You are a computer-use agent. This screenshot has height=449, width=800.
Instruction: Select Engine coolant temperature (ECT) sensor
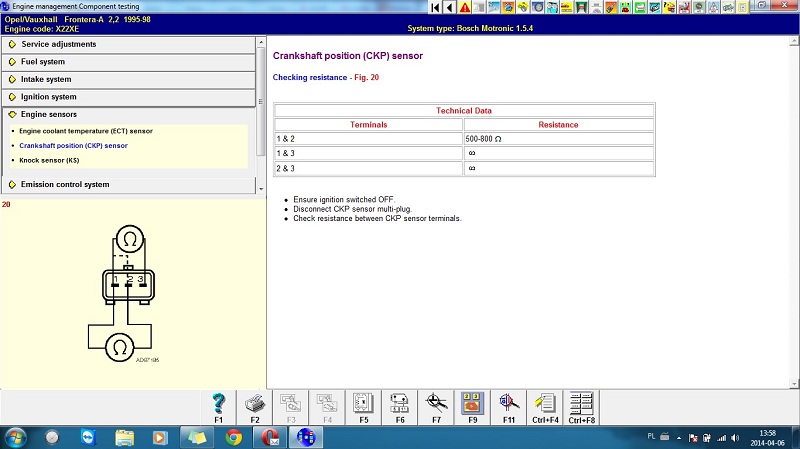[x=86, y=131]
